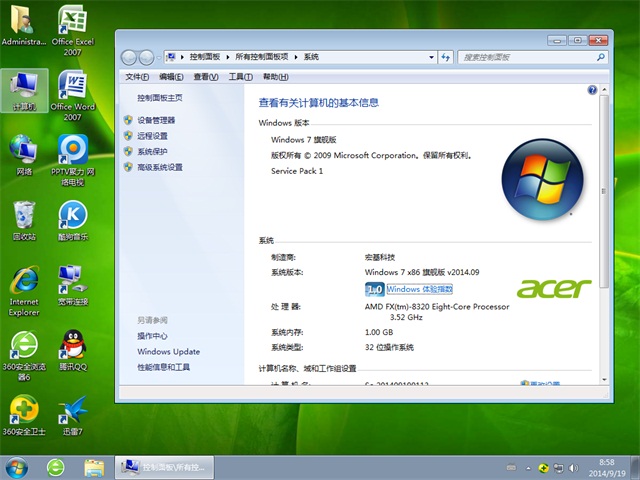Viewport: 640px width, 480px height.
Task: Select the Recycle Bin icon
Action: point(24,216)
